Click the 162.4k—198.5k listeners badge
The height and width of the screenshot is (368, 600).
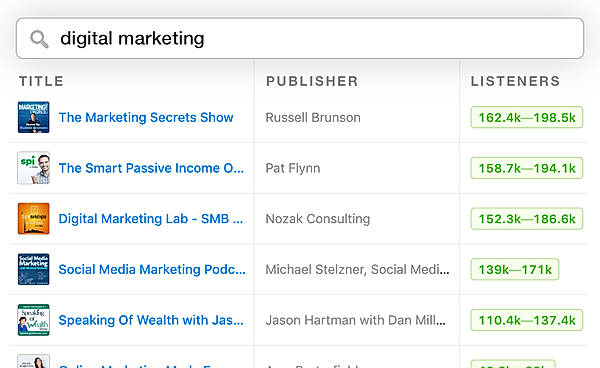pyautogui.click(x=527, y=117)
